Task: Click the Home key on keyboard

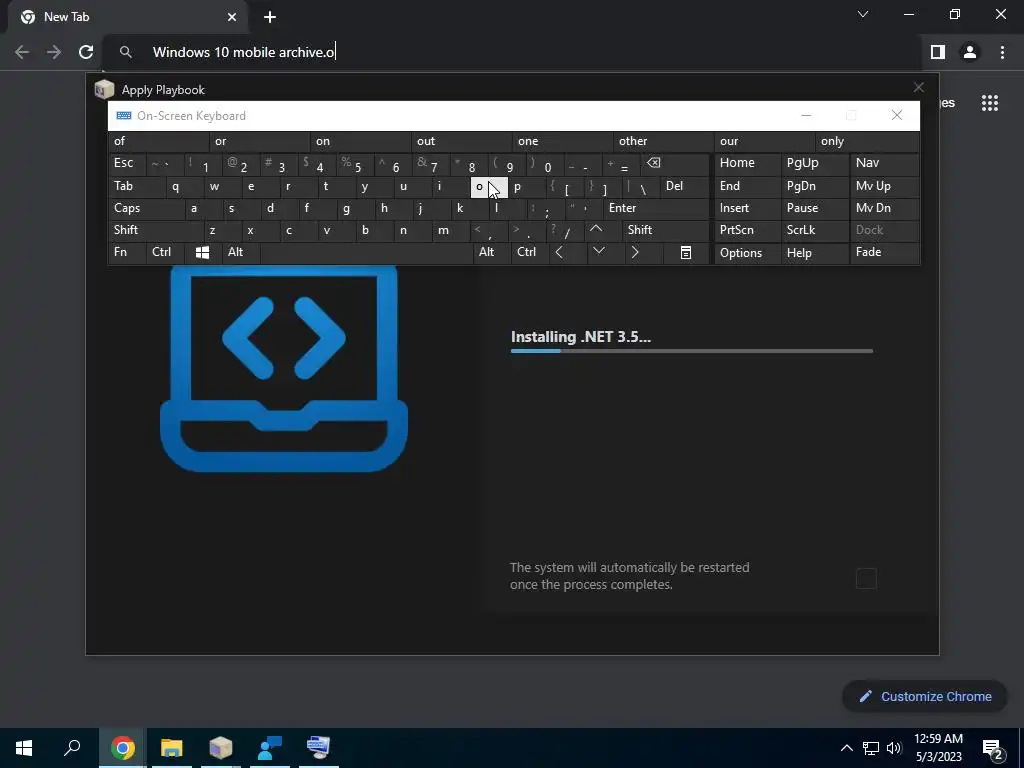Action: pyautogui.click(x=747, y=163)
